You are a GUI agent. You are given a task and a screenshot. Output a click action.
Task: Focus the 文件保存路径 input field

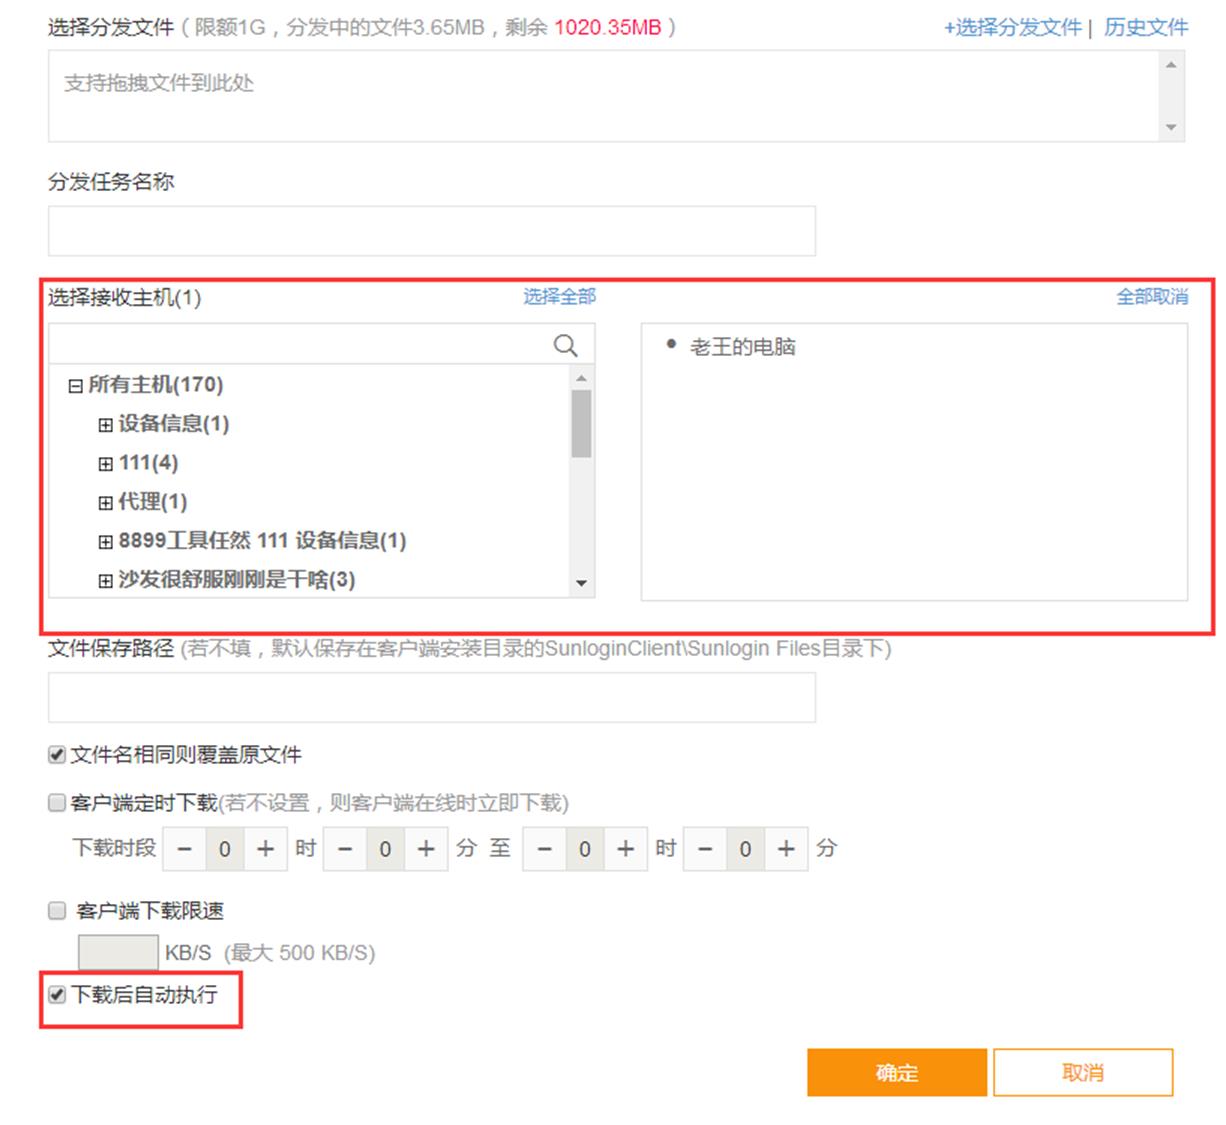(432, 697)
